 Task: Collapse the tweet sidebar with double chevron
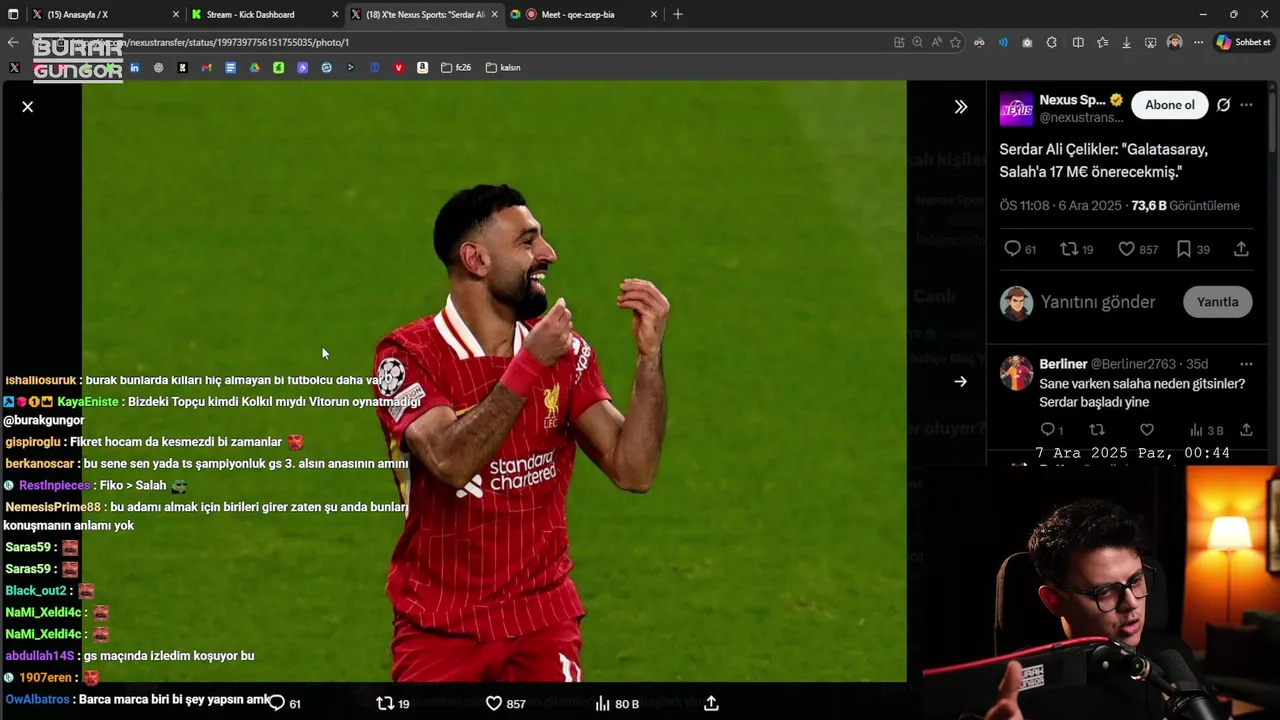click(x=961, y=106)
